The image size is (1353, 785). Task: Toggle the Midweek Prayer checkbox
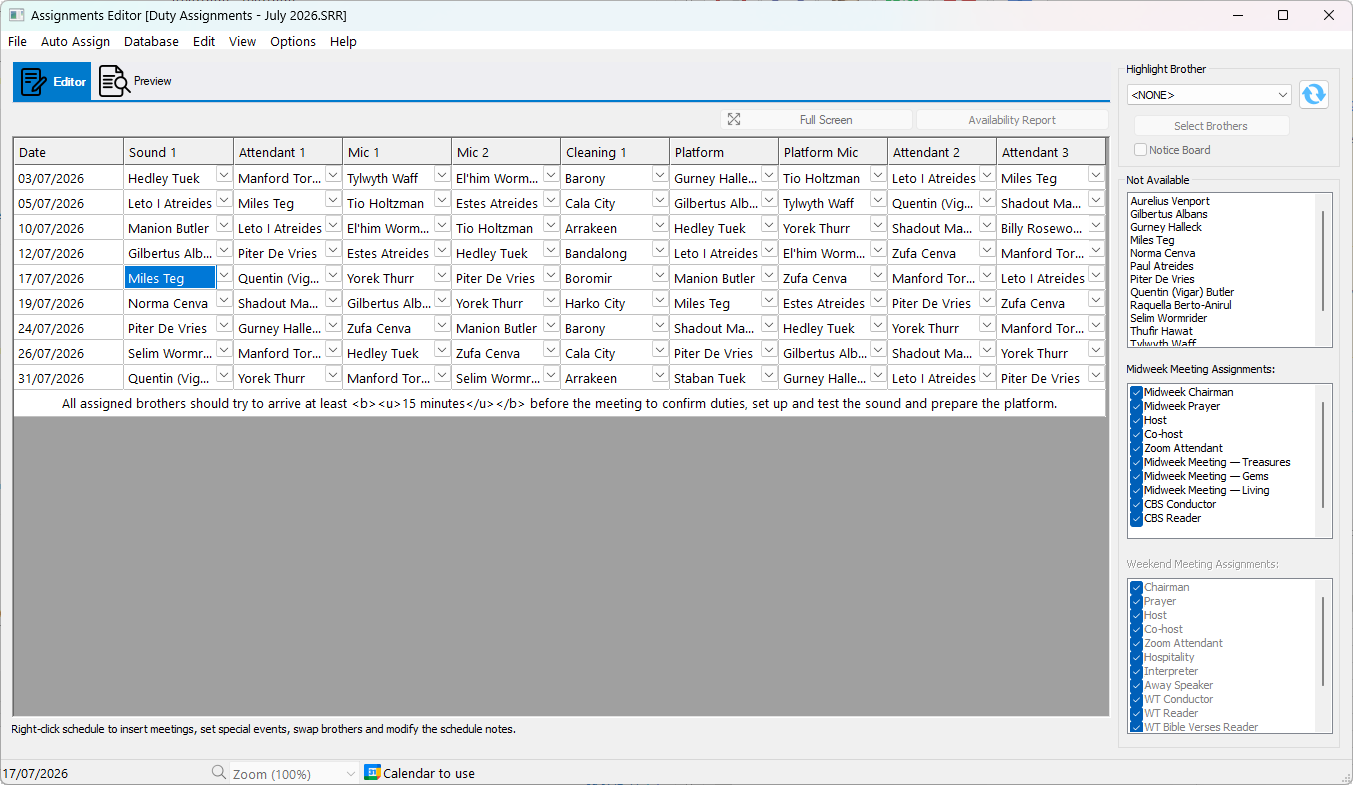[x=1136, y=406]
